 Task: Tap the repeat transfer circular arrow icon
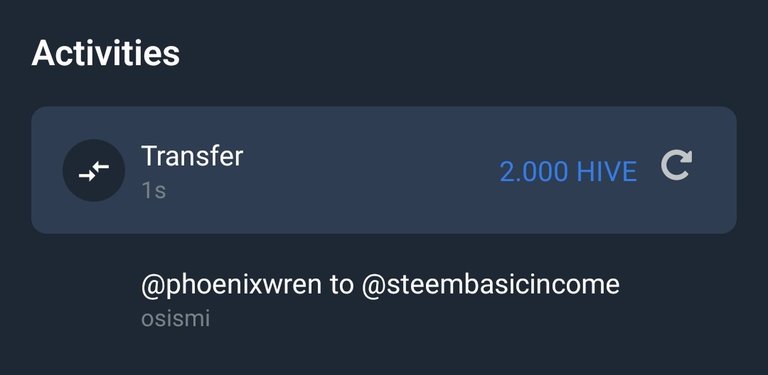676,165
